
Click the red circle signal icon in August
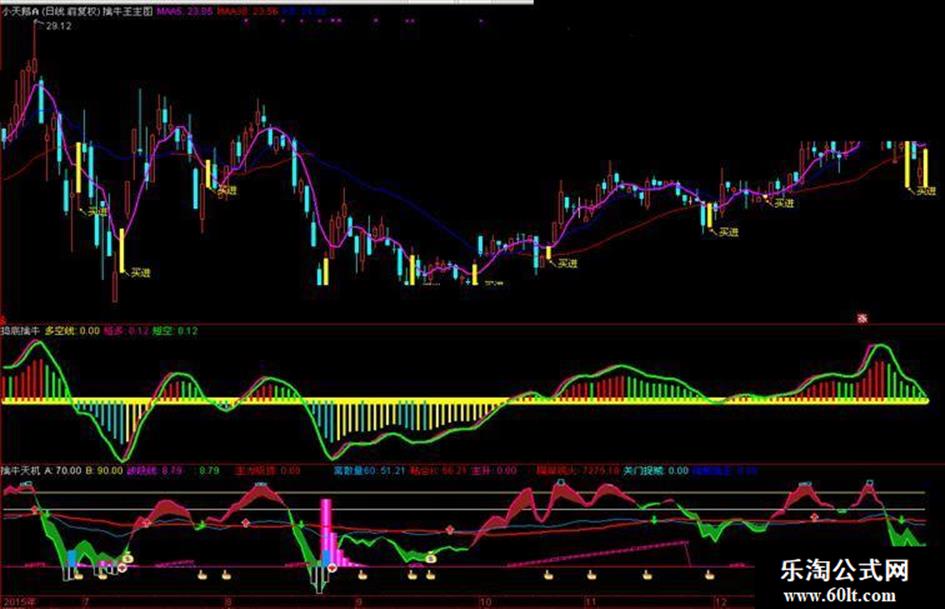click(x=332, y=567)
